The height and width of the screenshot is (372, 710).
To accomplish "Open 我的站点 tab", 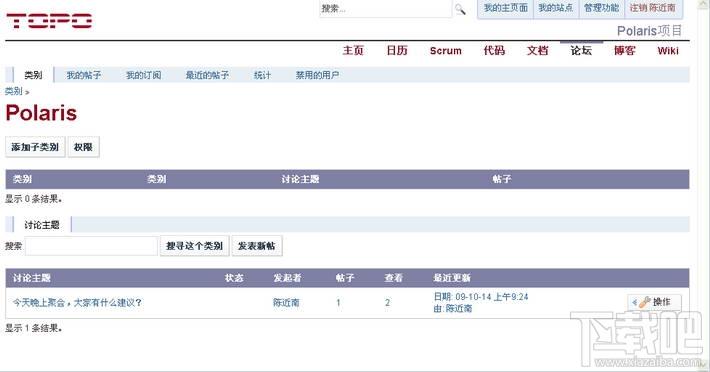I will pos(556,8).
